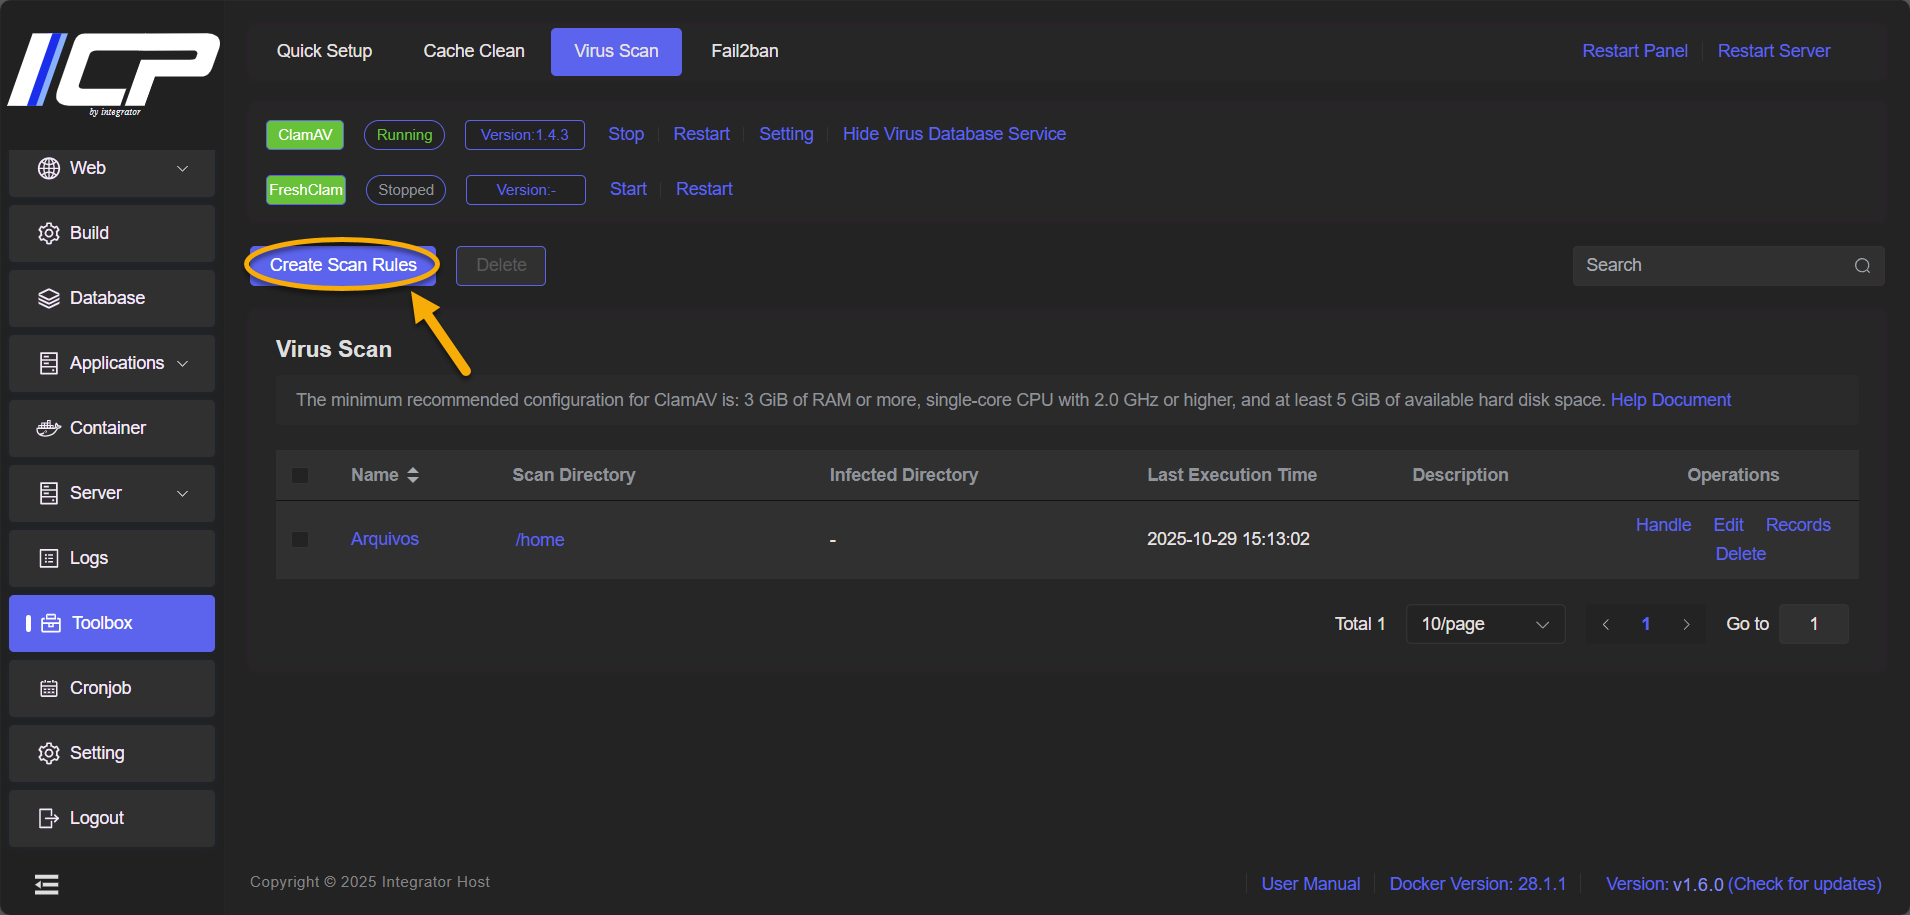1910x915 pixels.
Task: Click the Database stack icon
Action: point(49,298)
